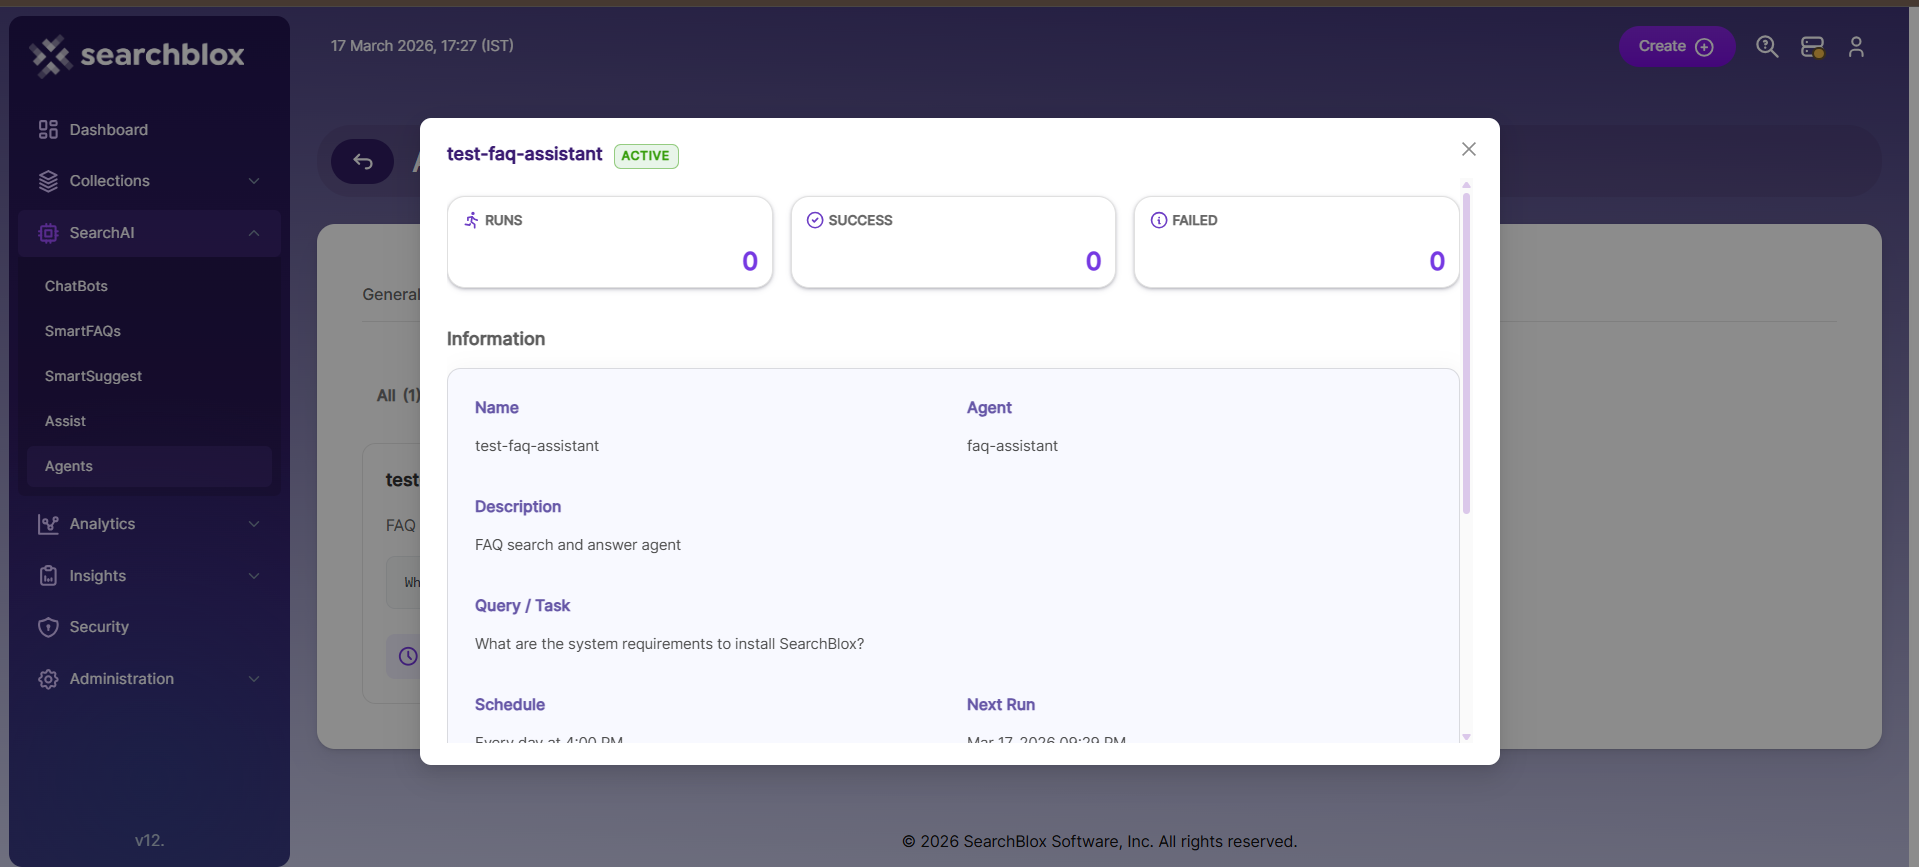Select Agents in the sidebar
1919x867 pixels.
[149, 466]
